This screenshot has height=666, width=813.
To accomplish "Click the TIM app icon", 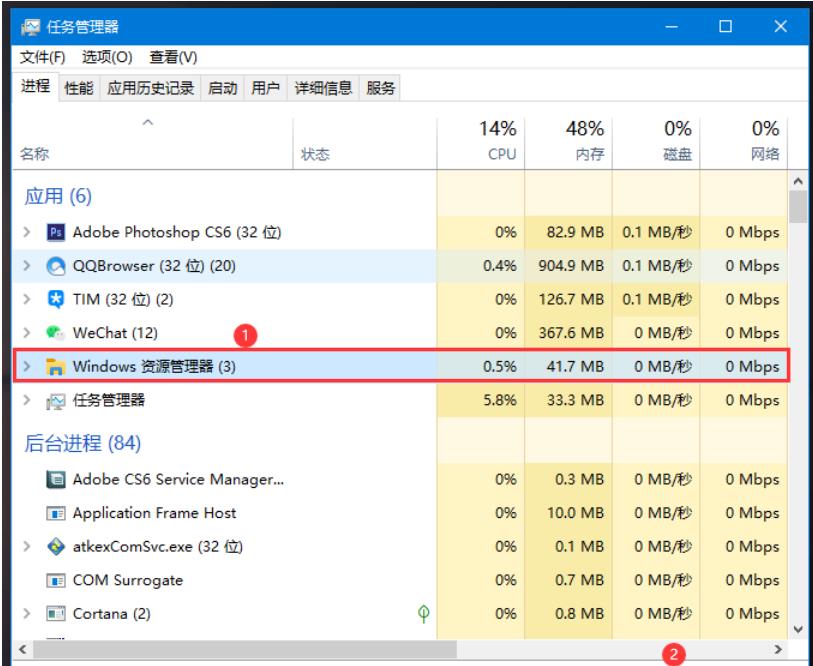I will (x=55, y=299).
